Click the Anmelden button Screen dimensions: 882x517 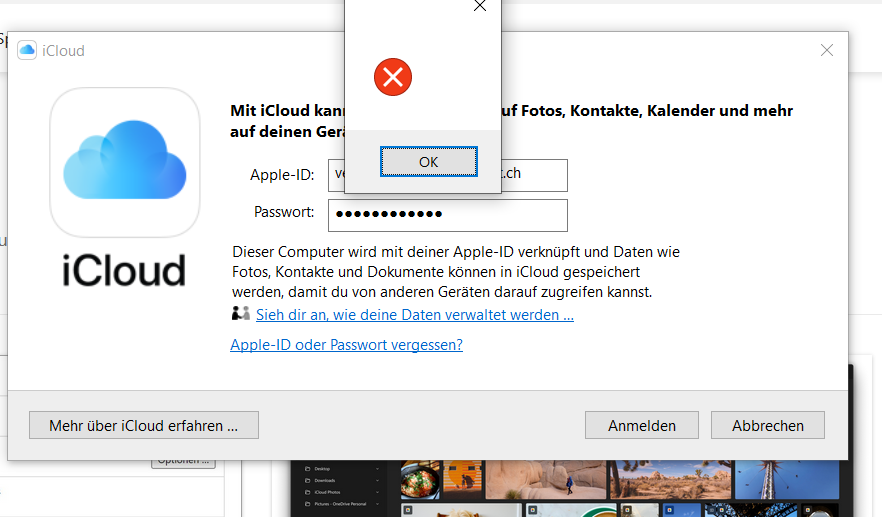(642, 425)
